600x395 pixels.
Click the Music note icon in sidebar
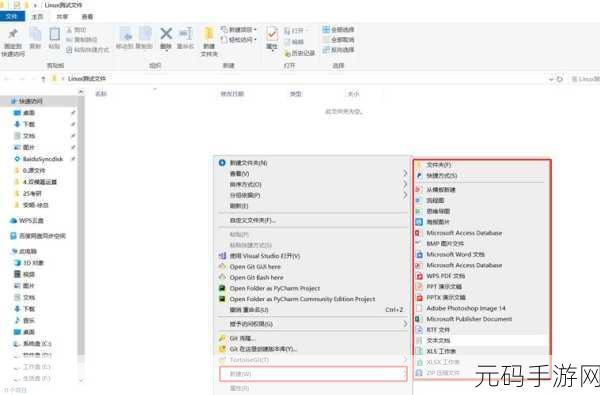point(17,320)
